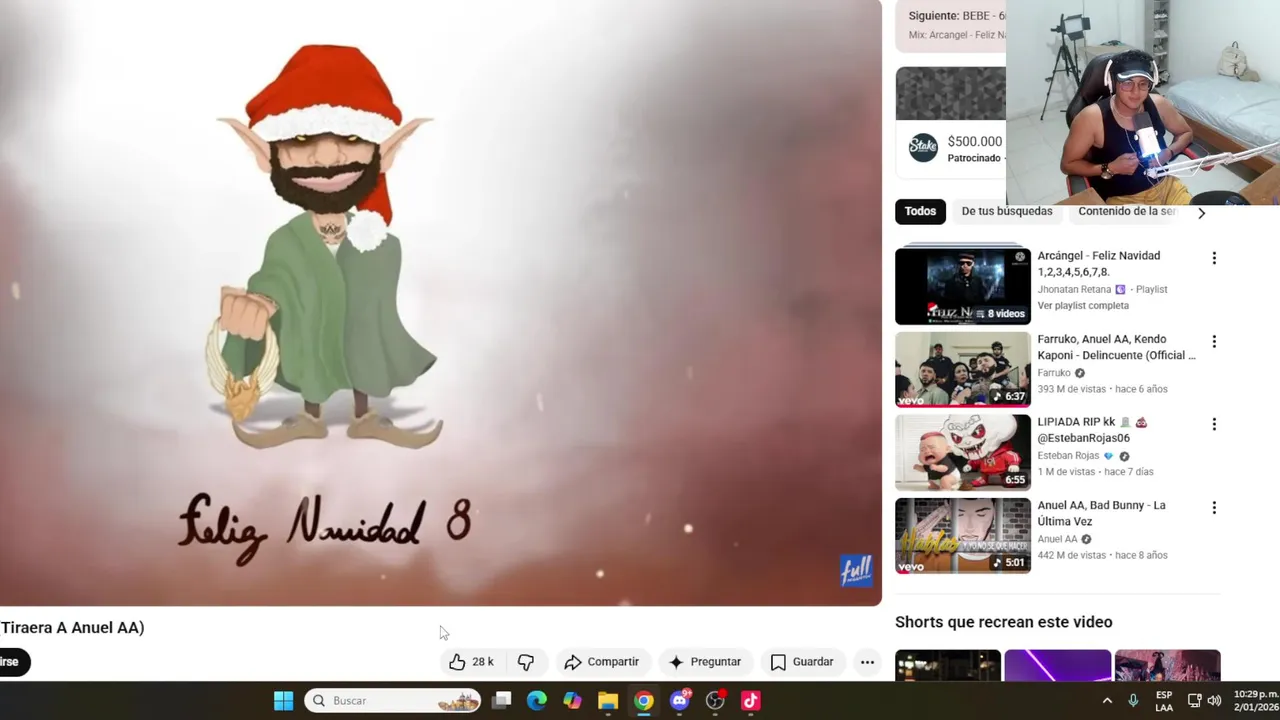The image size is (1280, 720).
Task: Open TikTok app from the taskbar
Action: click(751, 701)
